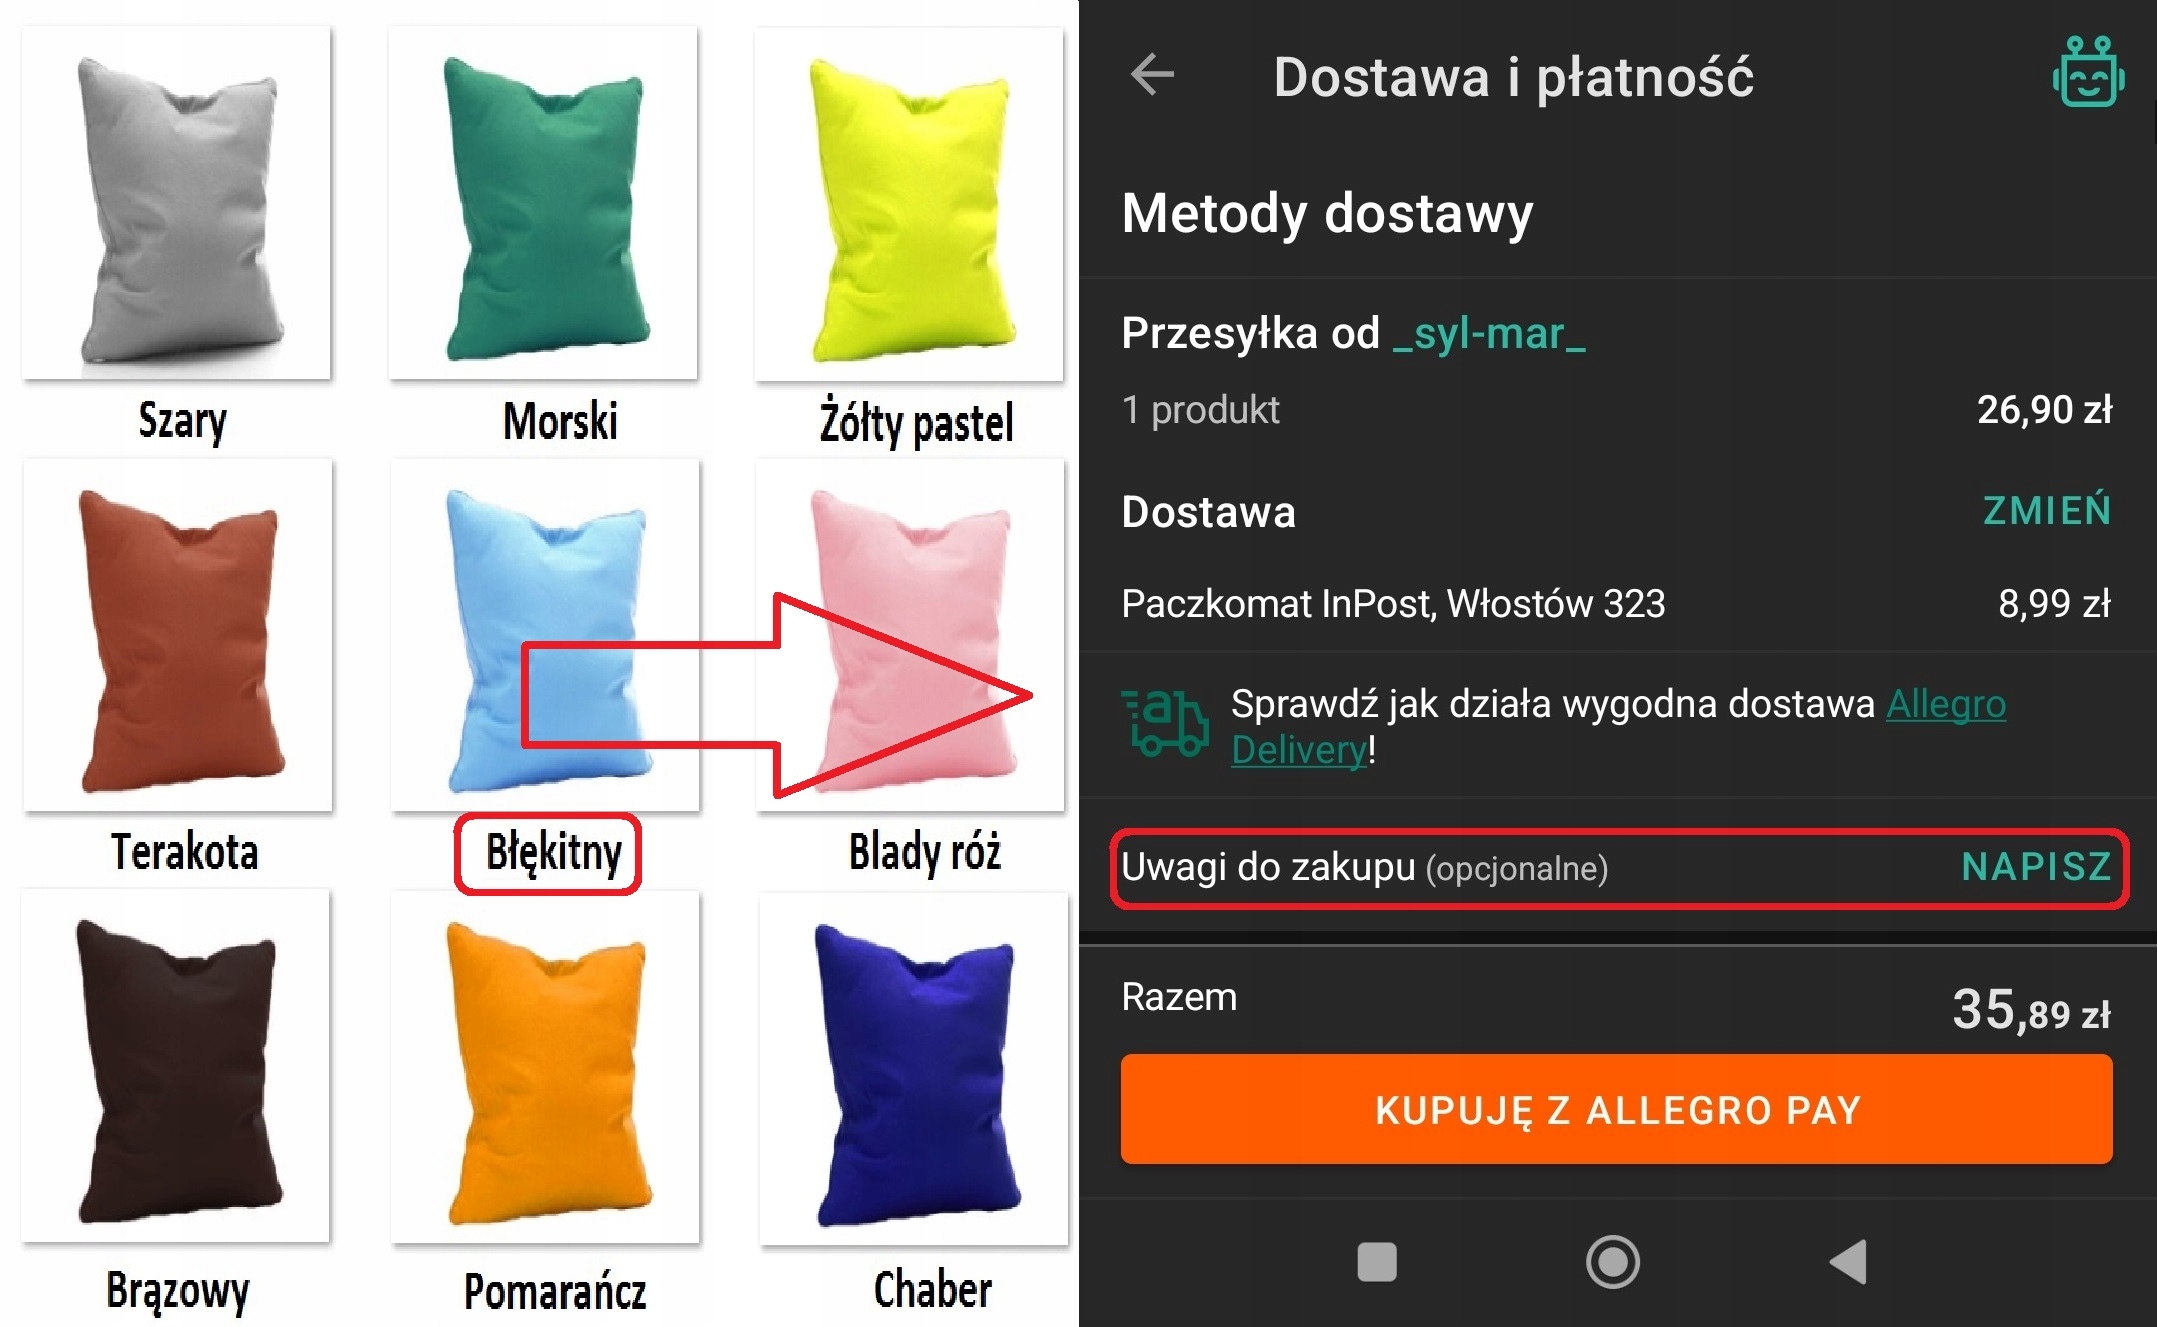
Task: Choose the Żółty pastel pillow
Action: click(x=909, y=204)
